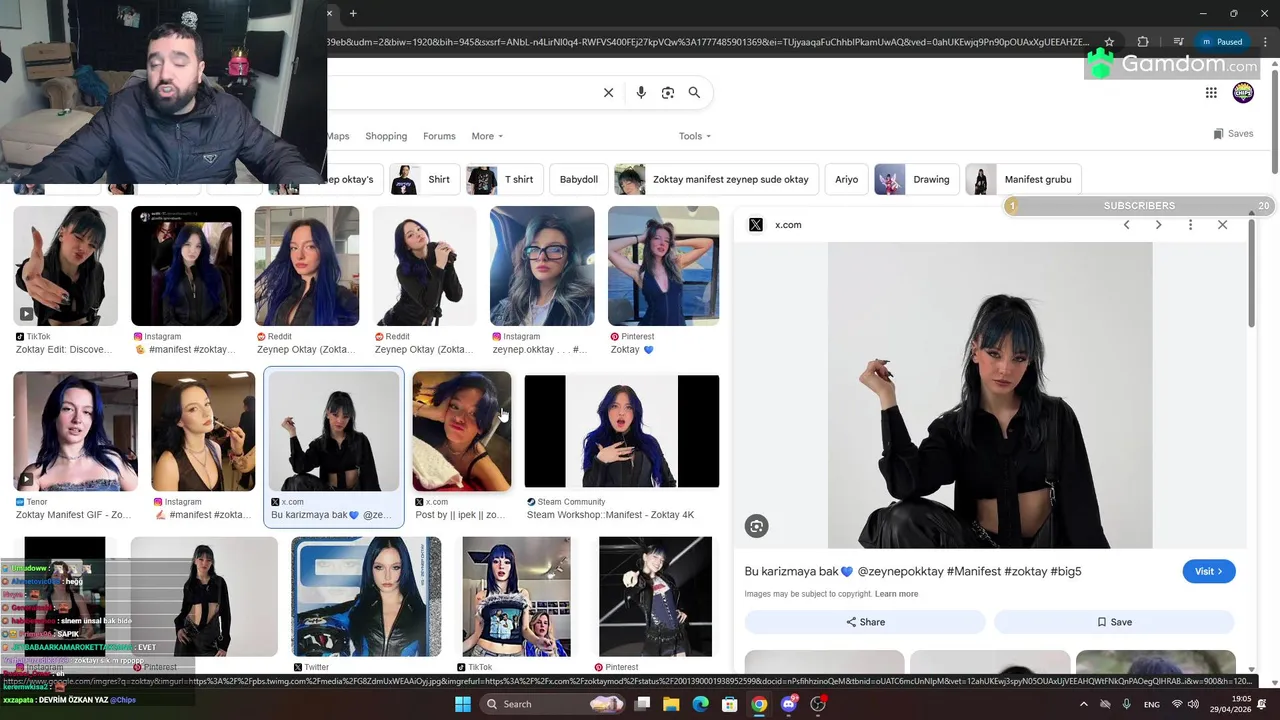Select Zoktay manifest zeynep sude oktay chip
The width and height of the screenshot is (1280, 720).
[x=716, y=179]
